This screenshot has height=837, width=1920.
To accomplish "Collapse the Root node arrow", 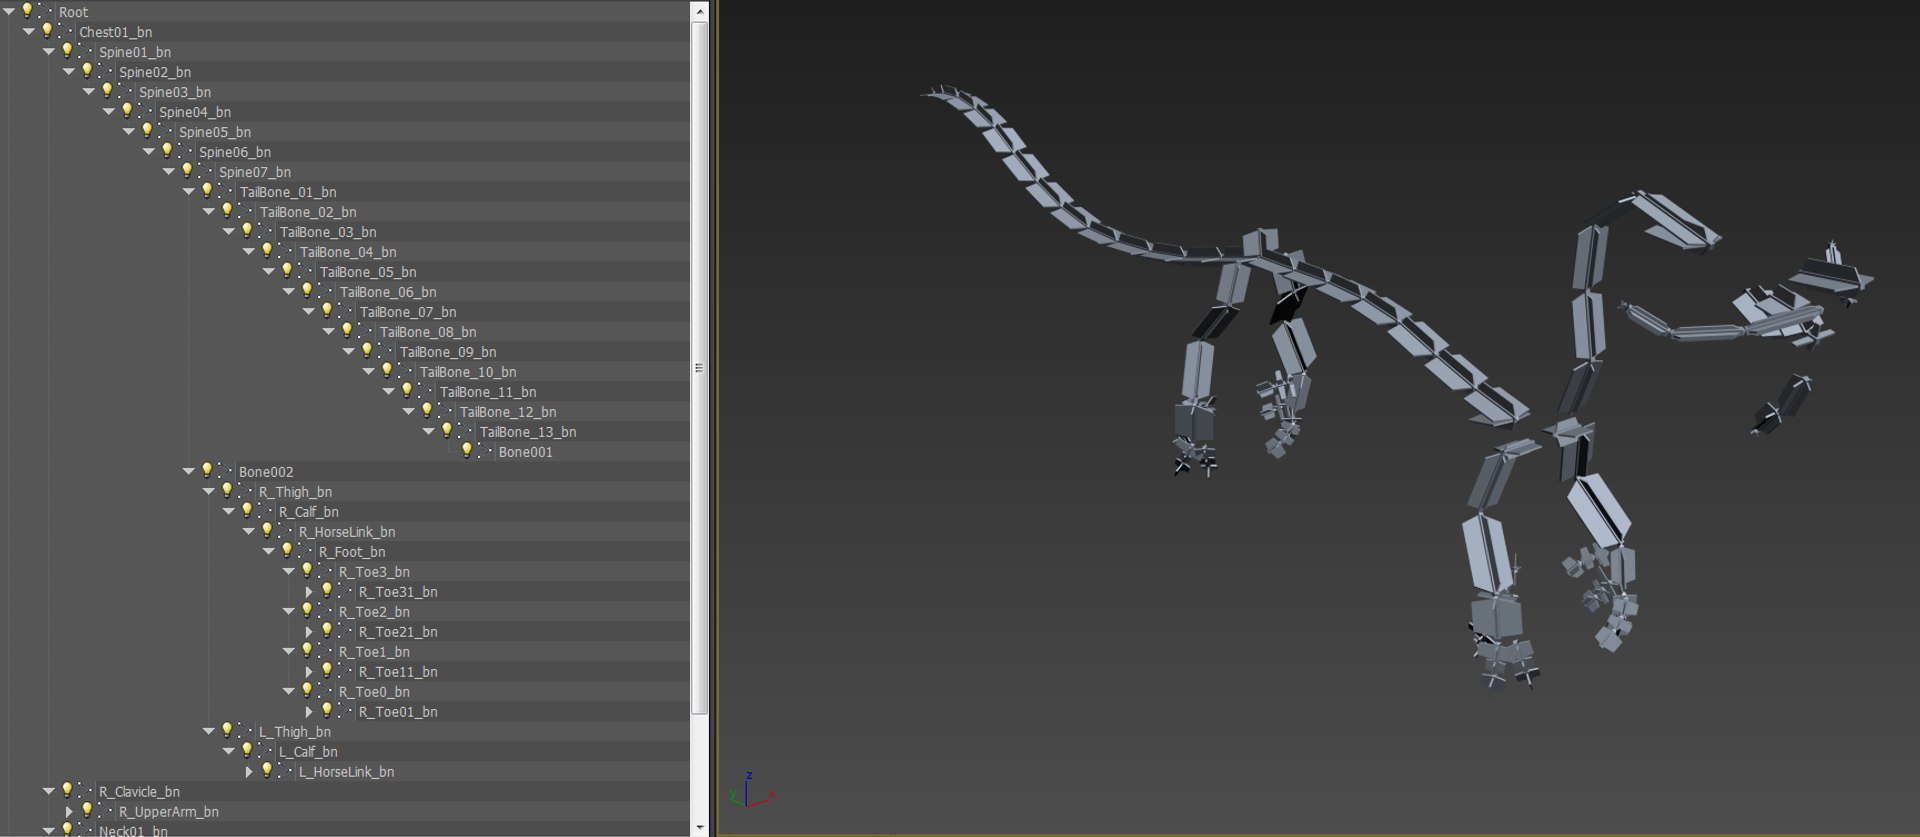I will [9, 12].
